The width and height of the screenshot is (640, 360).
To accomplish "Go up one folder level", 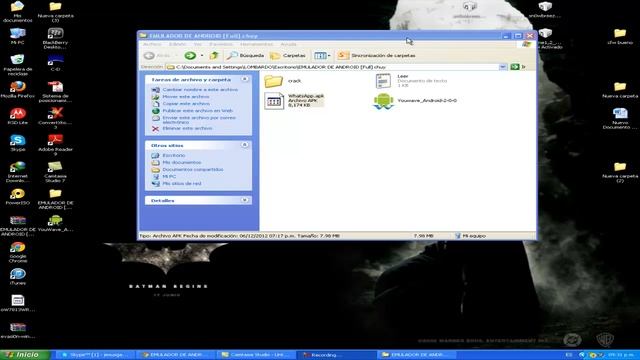I will tap(213, 56).
